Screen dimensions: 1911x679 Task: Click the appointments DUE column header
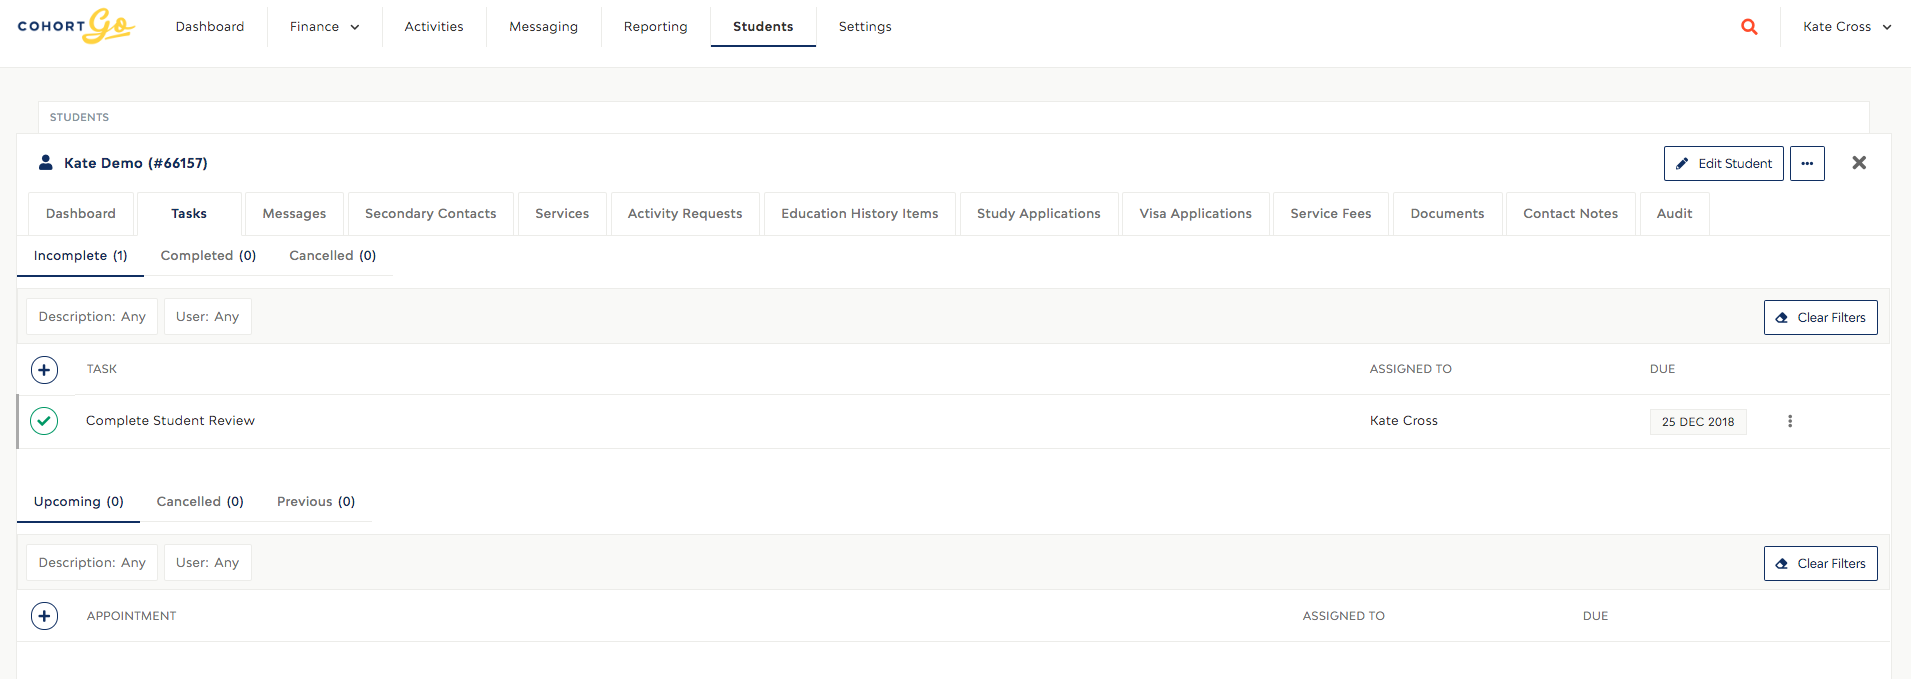pos(1596,616)
